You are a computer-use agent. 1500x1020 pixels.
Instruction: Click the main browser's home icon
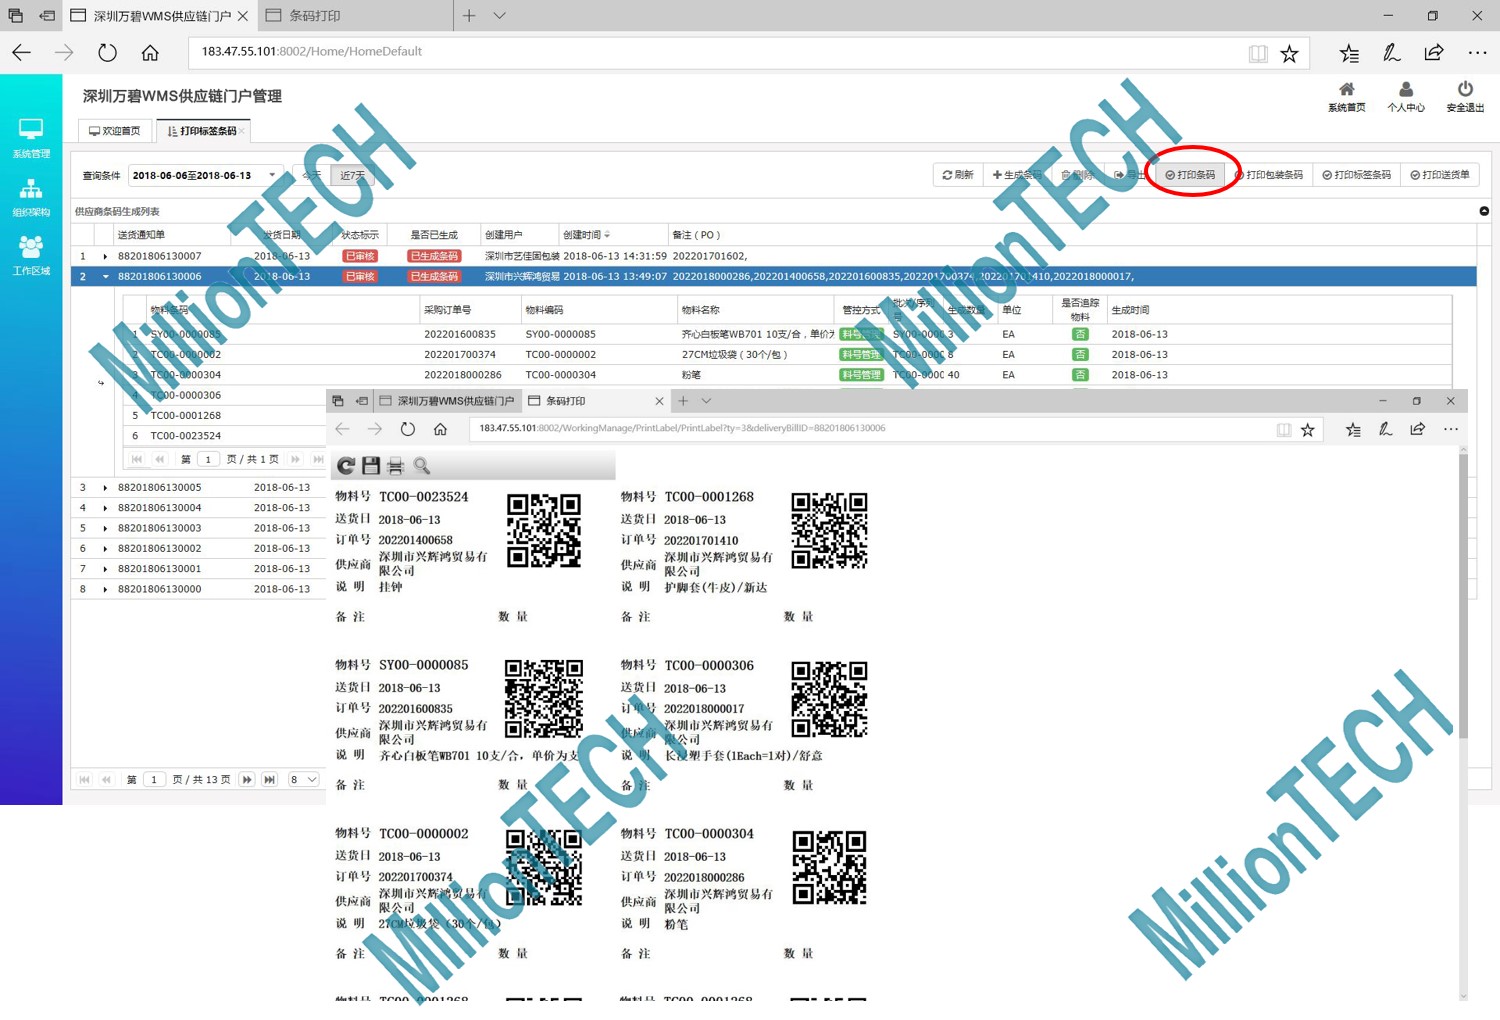click(x=150, y=52)
